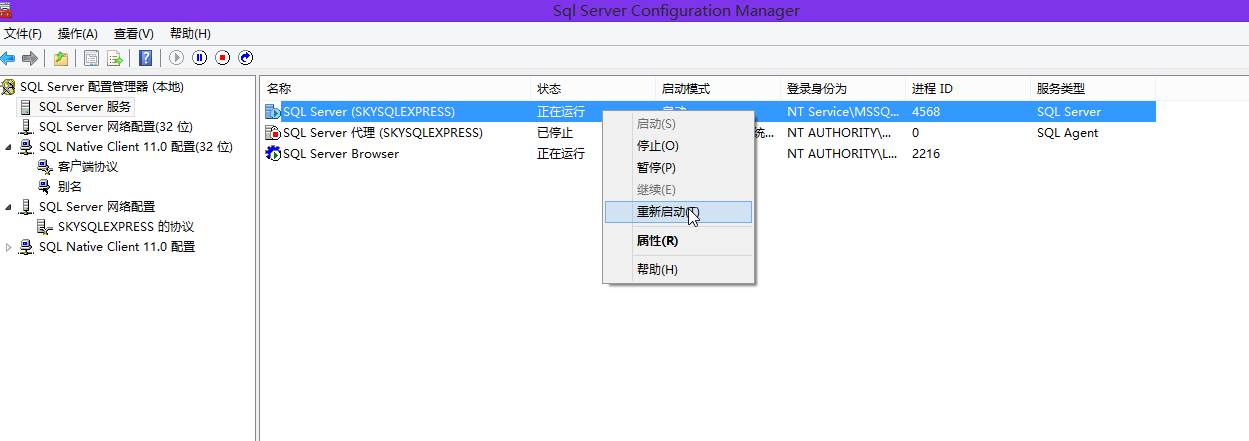Image resolution: width=1249 pixels, height=441 pixels.
Task: Sort by the 服务类型 column header
Action: (x=1093, y=89)
